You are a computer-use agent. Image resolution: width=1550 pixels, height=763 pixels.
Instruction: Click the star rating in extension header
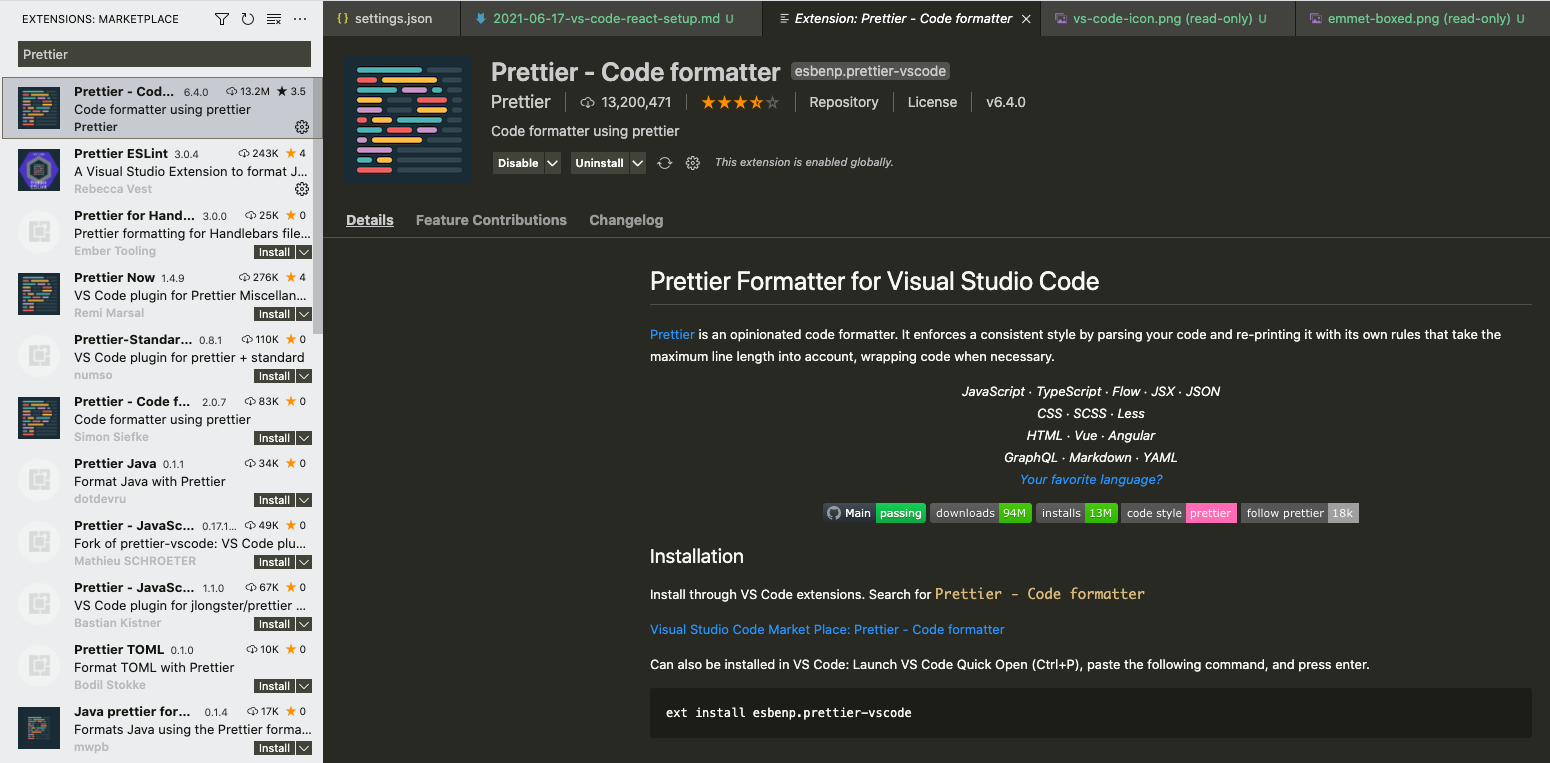[739, 102]
